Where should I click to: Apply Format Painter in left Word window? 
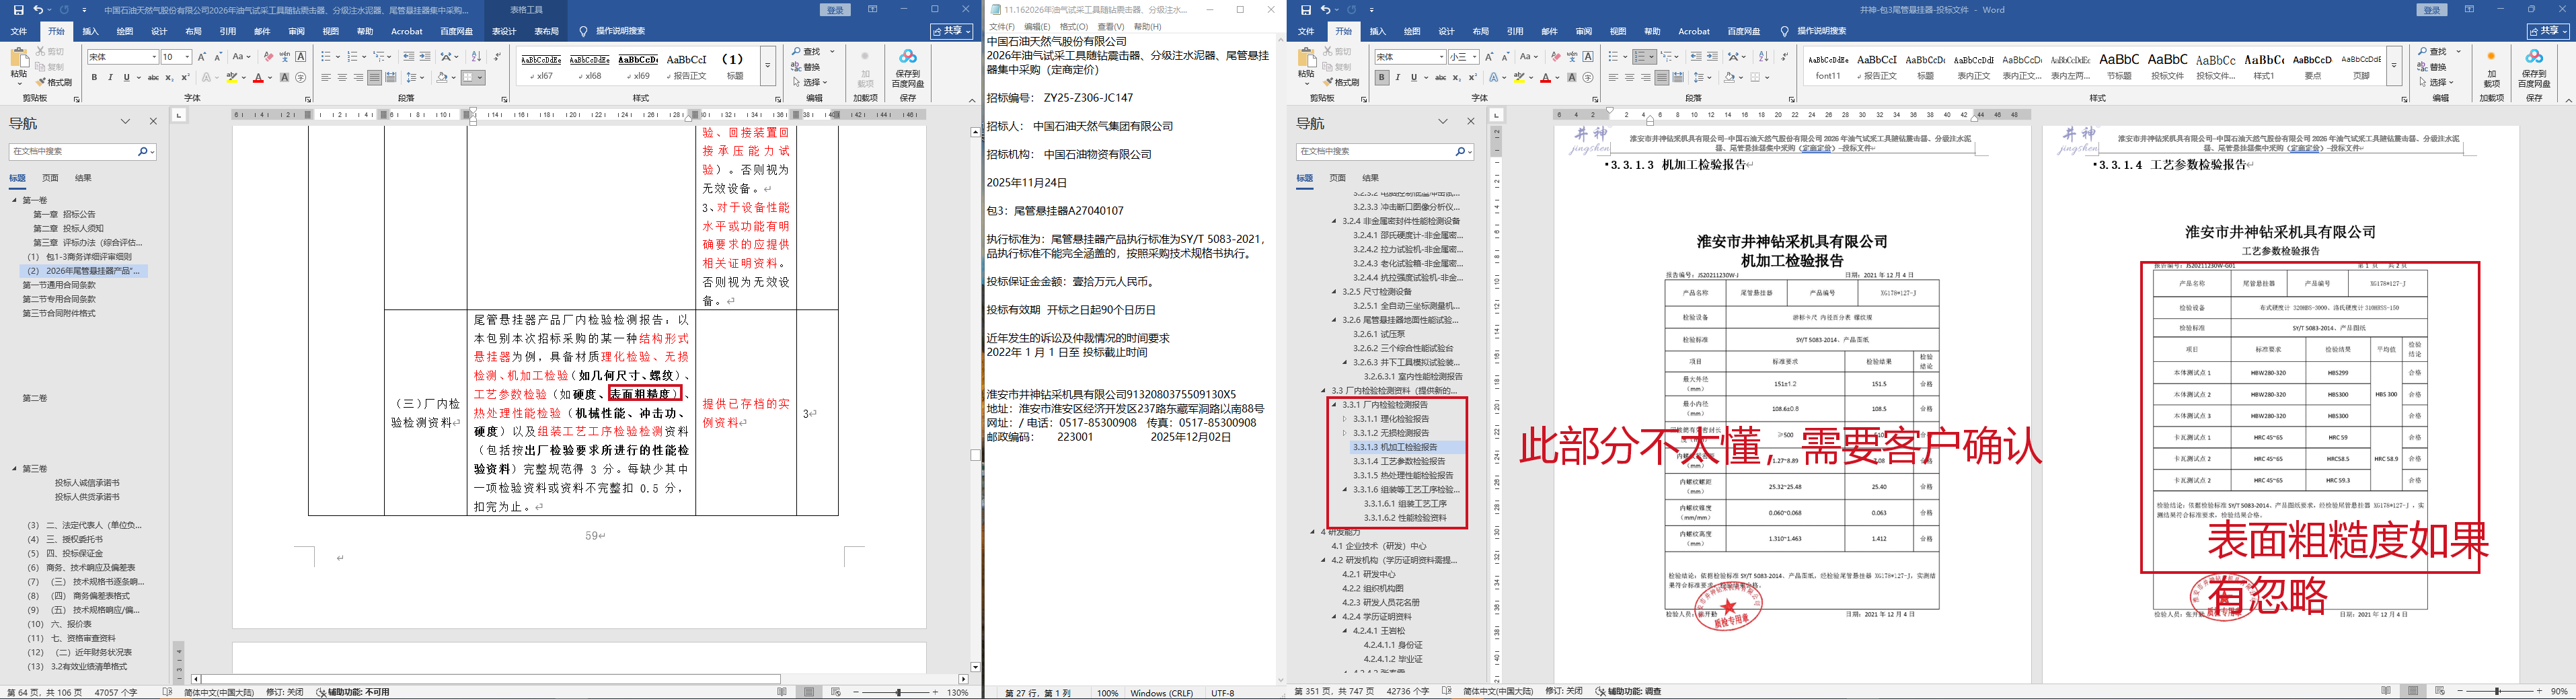(54, 82)
